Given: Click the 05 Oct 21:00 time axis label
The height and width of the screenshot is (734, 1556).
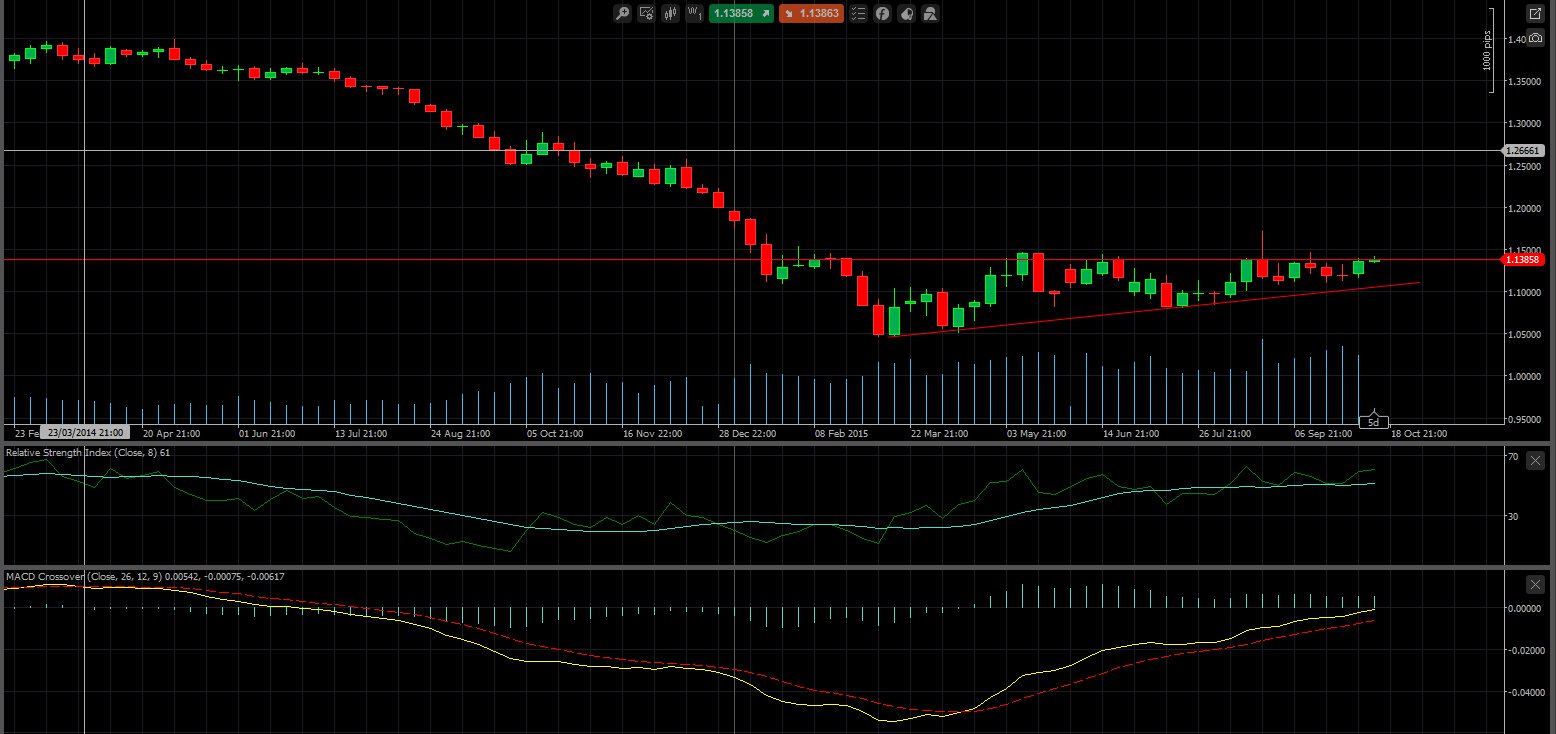Looking at the screenshot, I should click(554, 434).
